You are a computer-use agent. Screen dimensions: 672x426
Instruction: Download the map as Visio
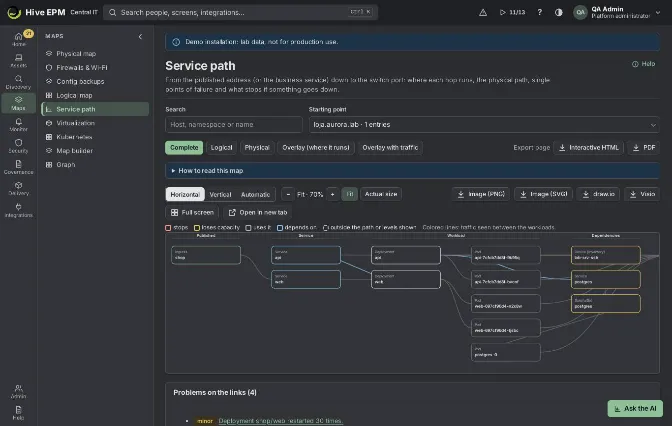click(x=642, y=194)
